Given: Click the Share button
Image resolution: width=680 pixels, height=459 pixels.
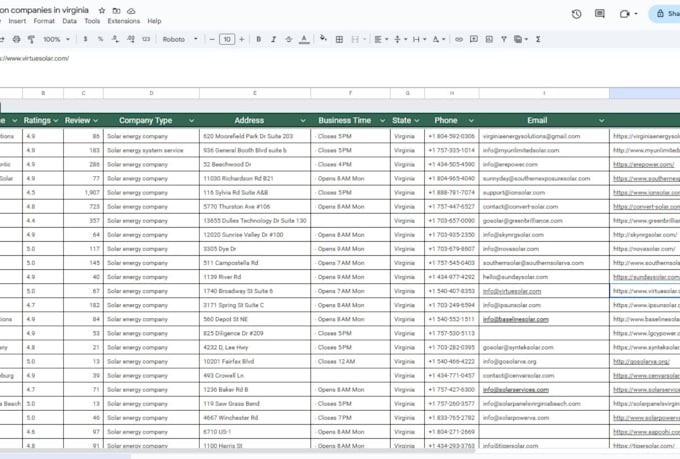Looking at the screenshot, I should click(x=666, y=14).
